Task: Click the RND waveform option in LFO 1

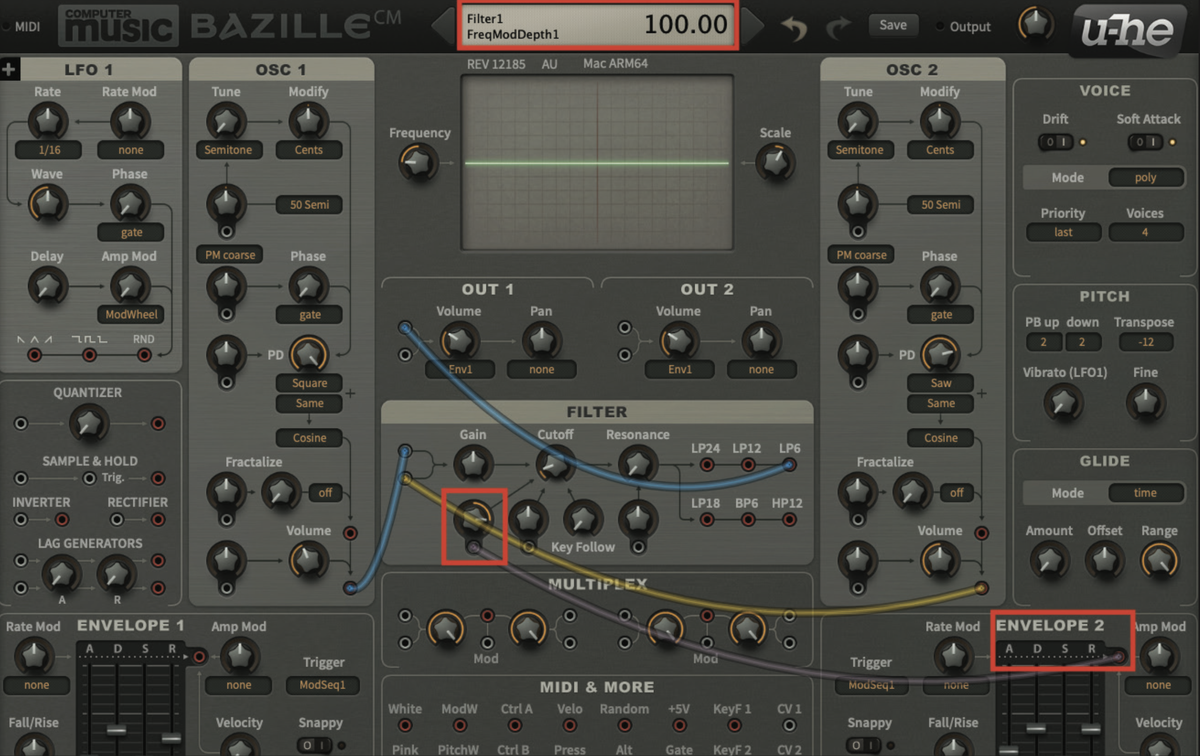Action: click(142, 340)
